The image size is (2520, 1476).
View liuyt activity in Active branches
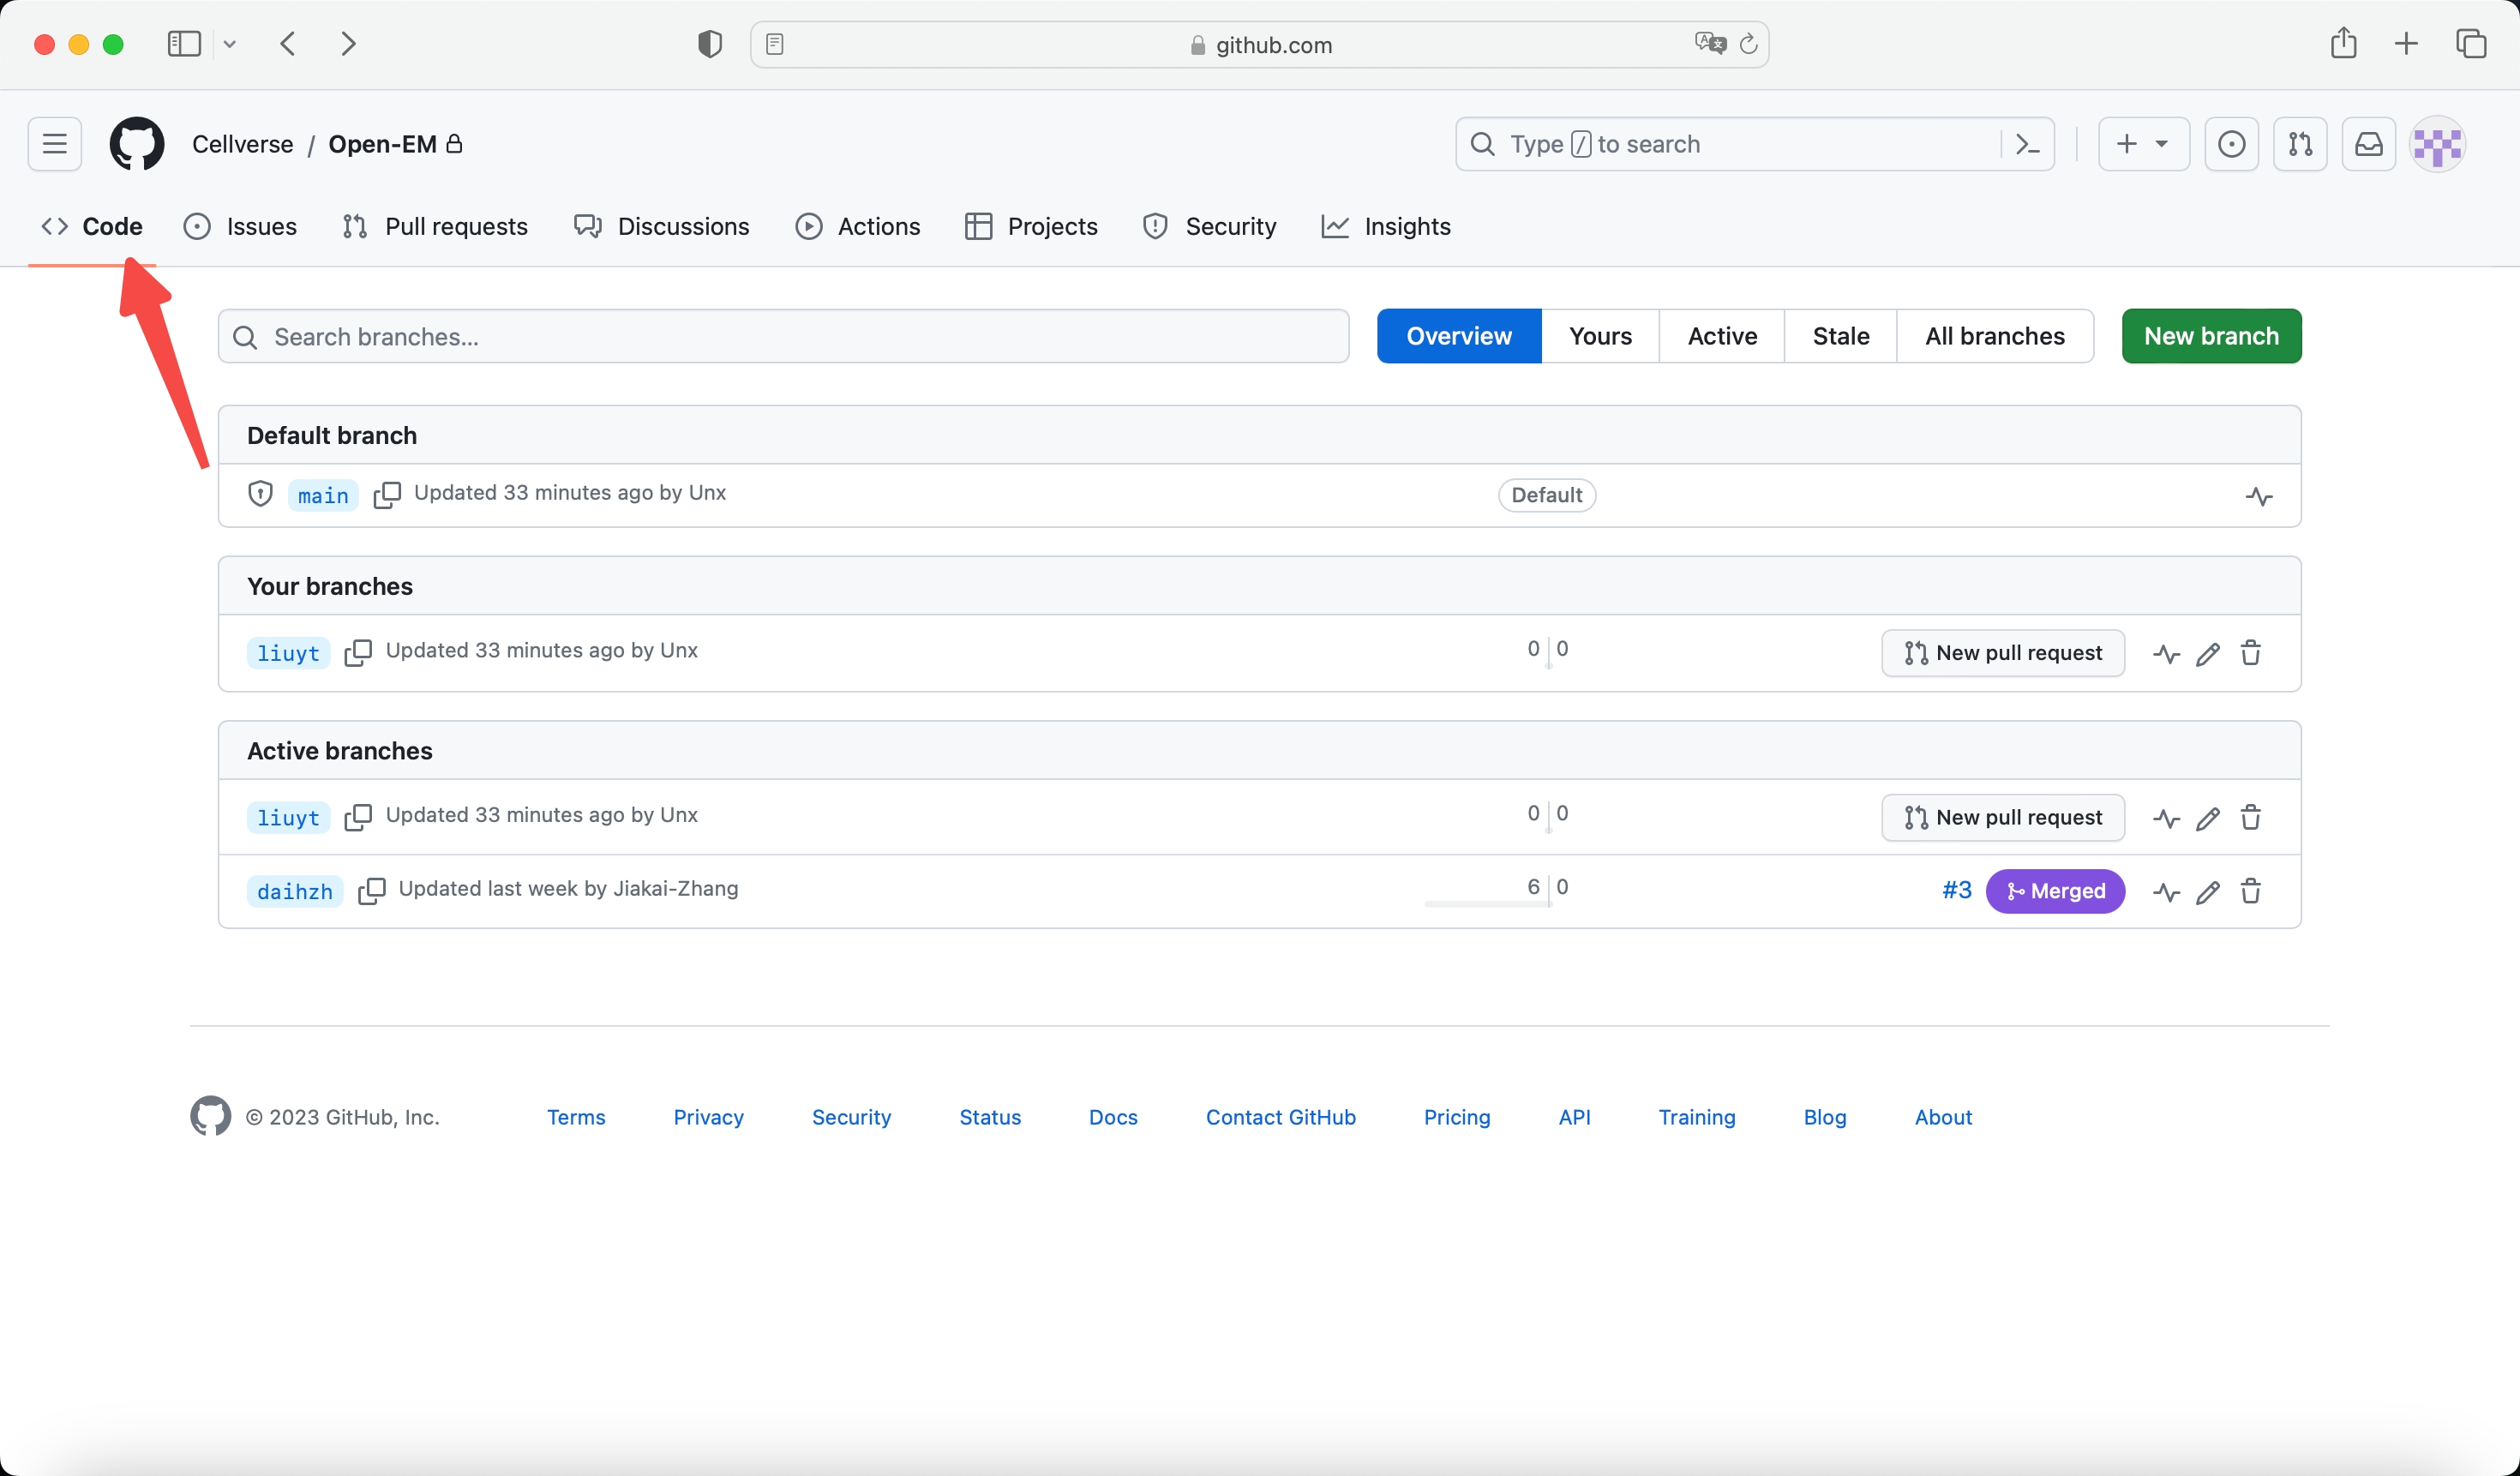click(2167, 818)
